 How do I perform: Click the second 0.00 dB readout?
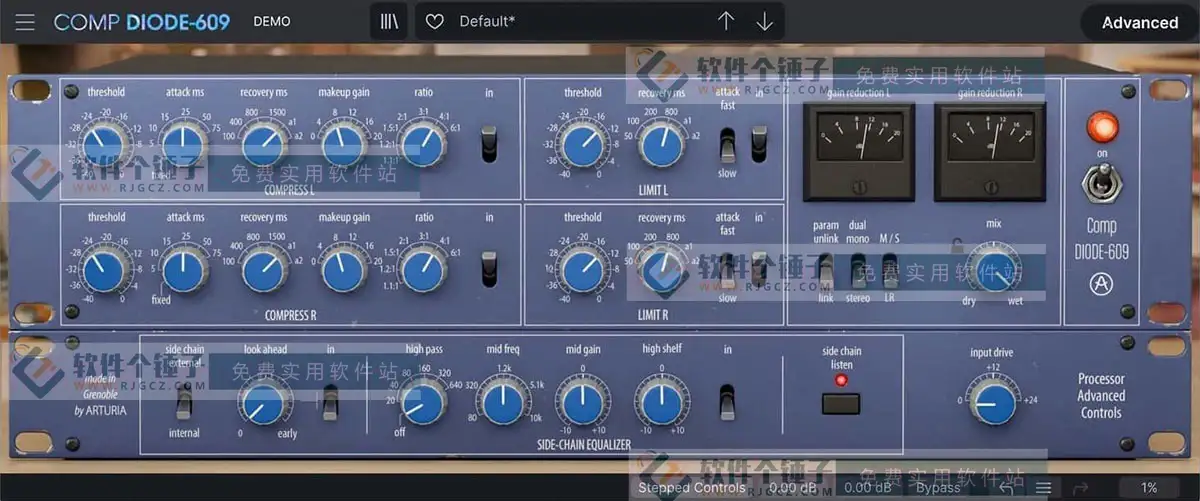[868, 488]
